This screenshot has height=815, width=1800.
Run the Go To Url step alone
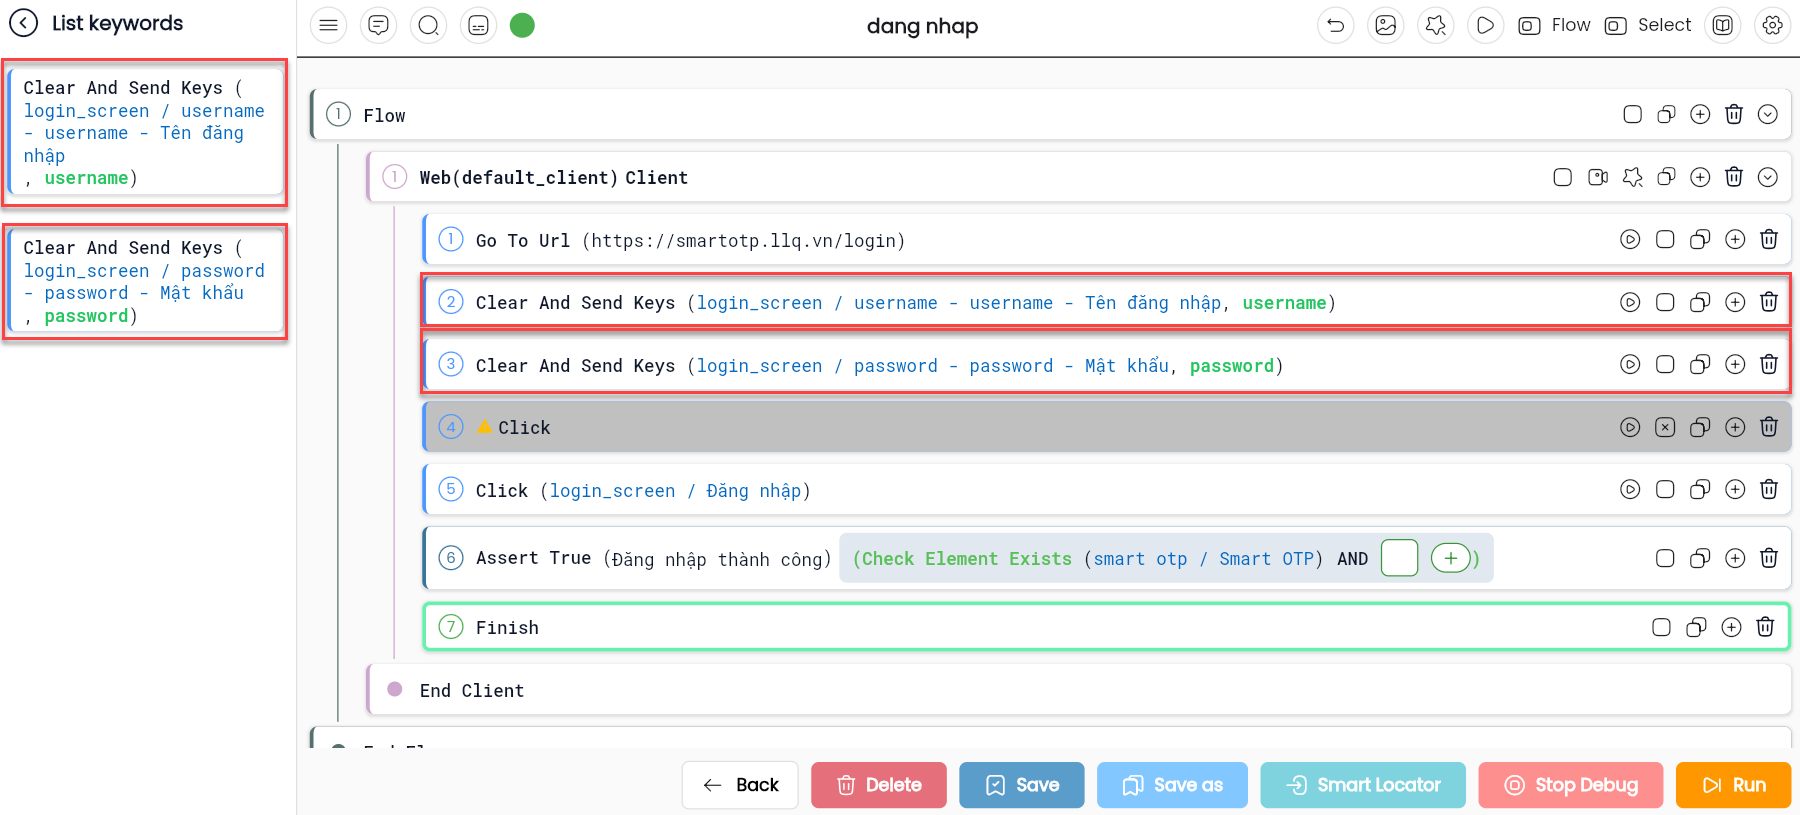(x=1630, y=239)
